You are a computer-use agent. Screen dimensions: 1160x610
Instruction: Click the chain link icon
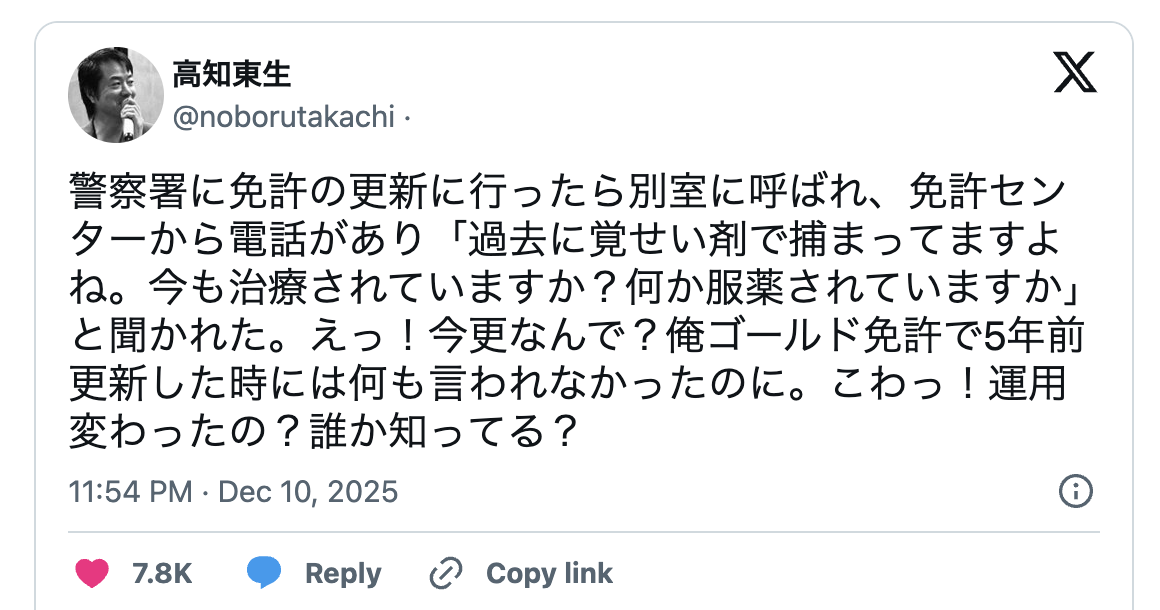tap(445, 573)
